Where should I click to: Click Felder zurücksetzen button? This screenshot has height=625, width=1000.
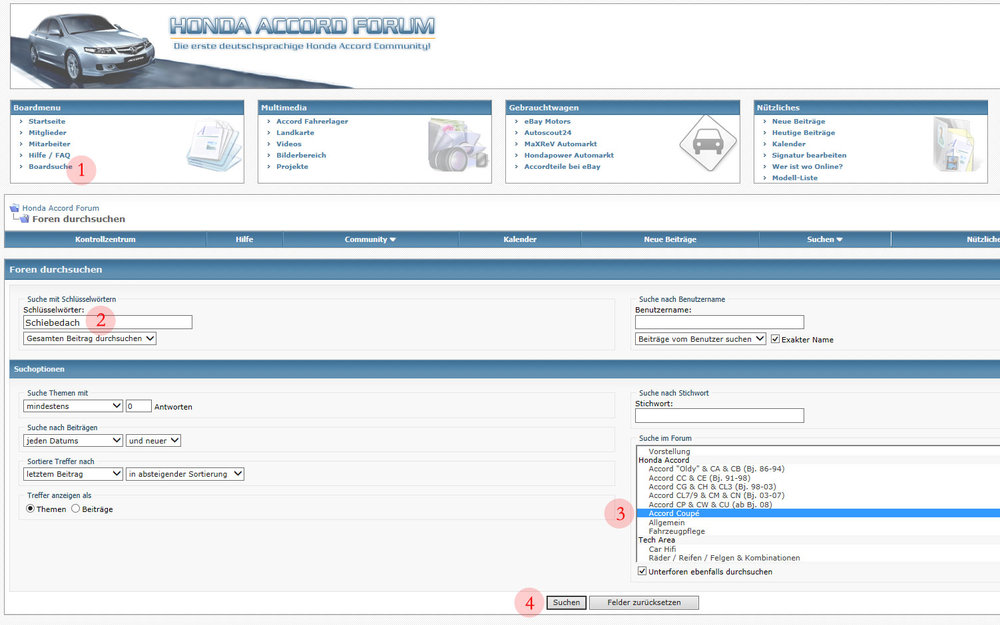tap(643, 603)
